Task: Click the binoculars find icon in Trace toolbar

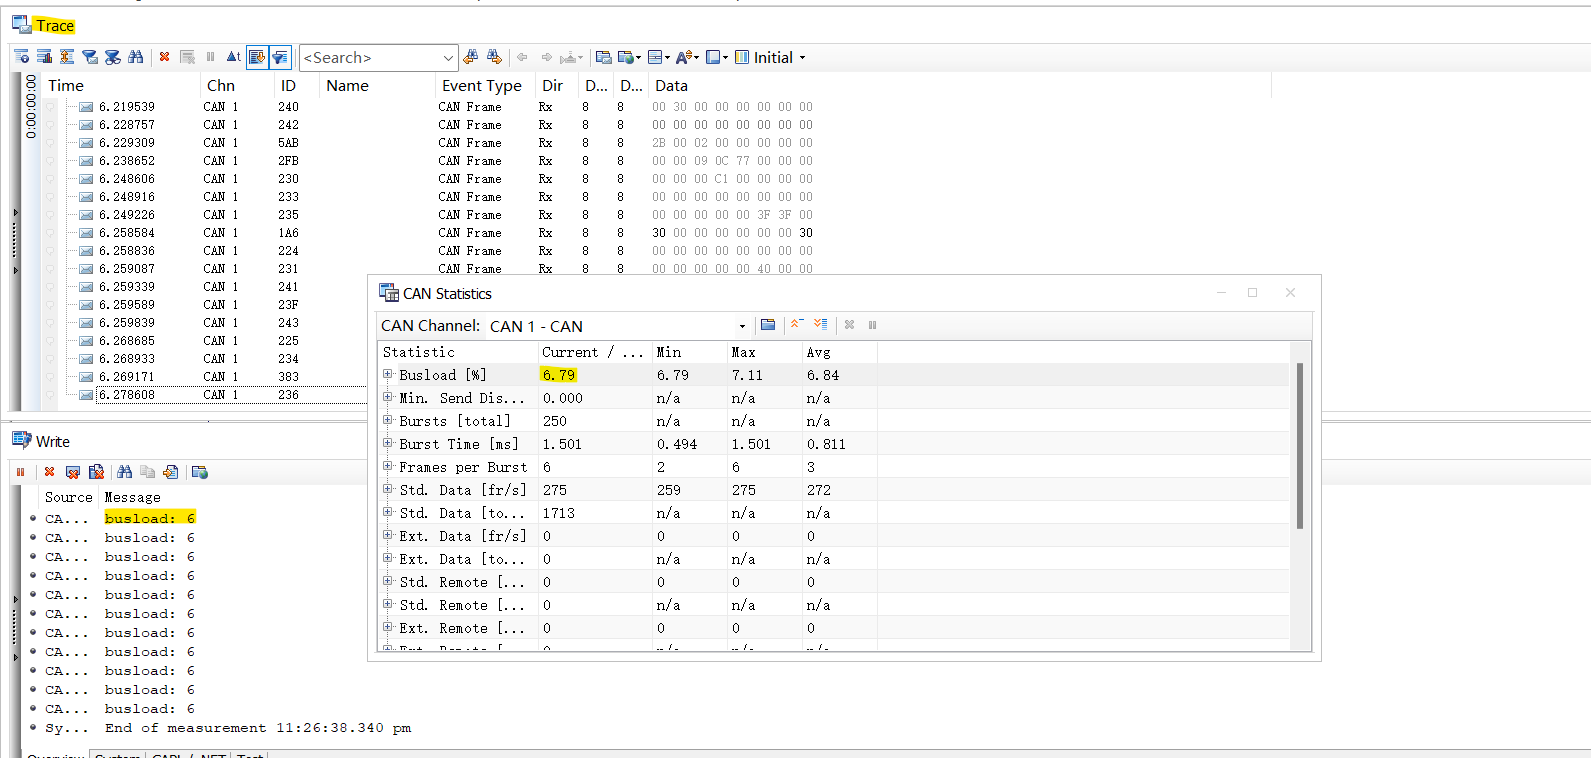Action: pos(136,57)
